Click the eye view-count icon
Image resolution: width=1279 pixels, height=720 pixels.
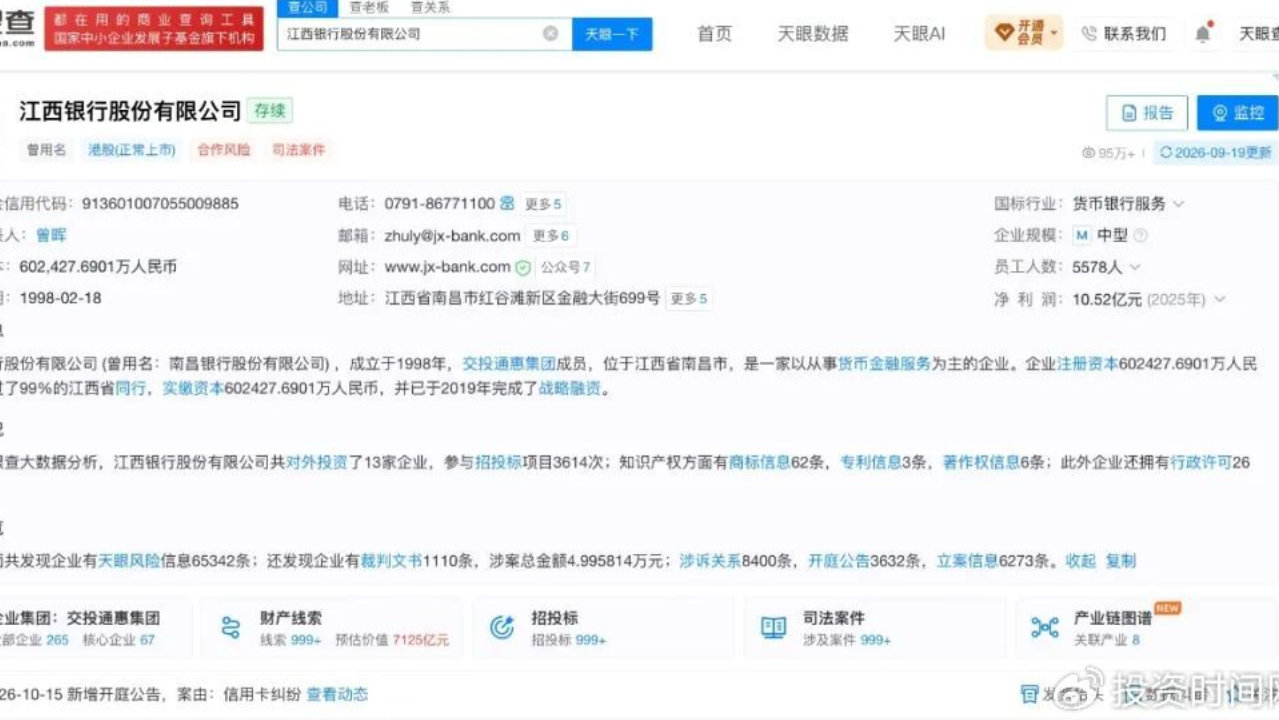1089,153
